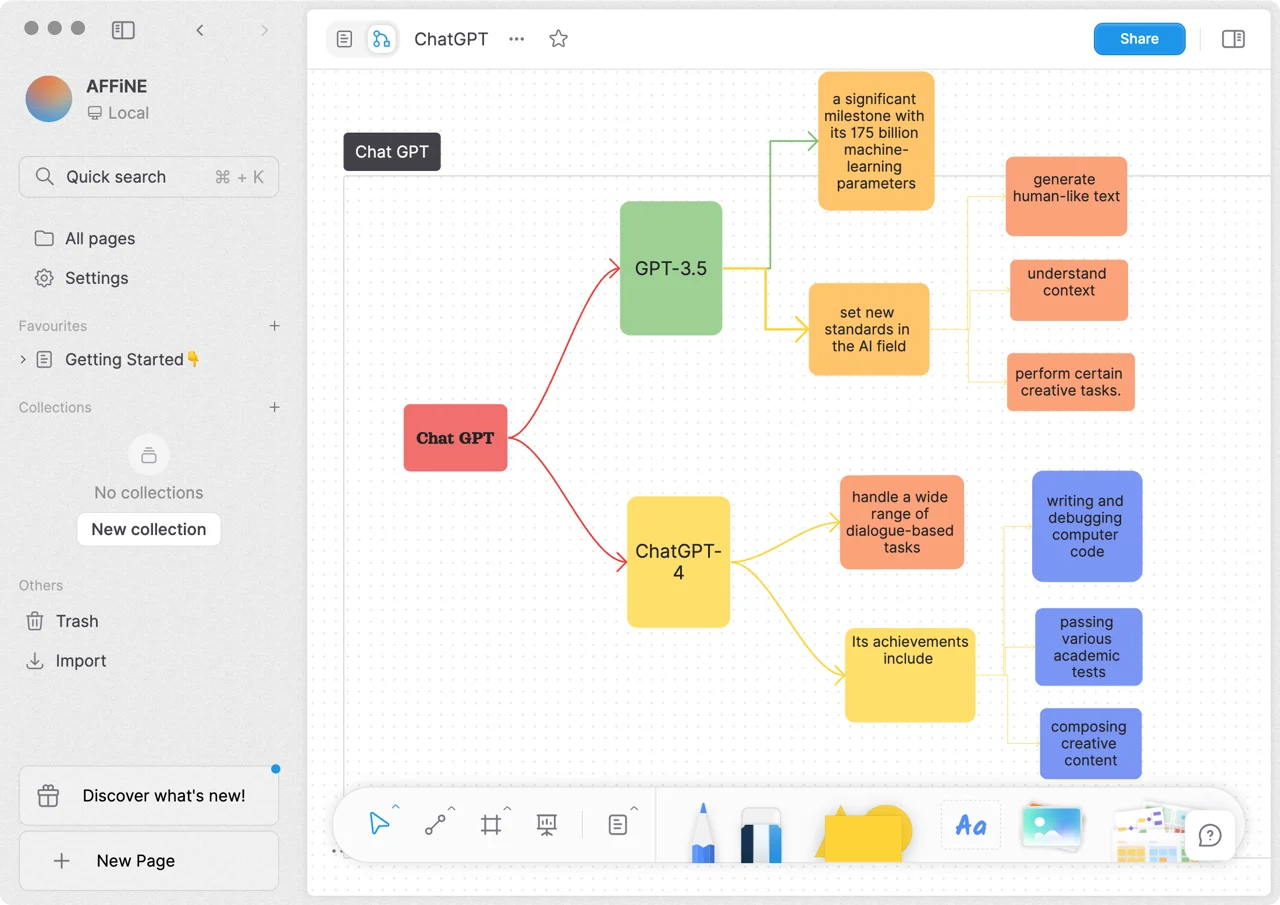
Task: Choose the Select cursor tool
Action: 379,824
